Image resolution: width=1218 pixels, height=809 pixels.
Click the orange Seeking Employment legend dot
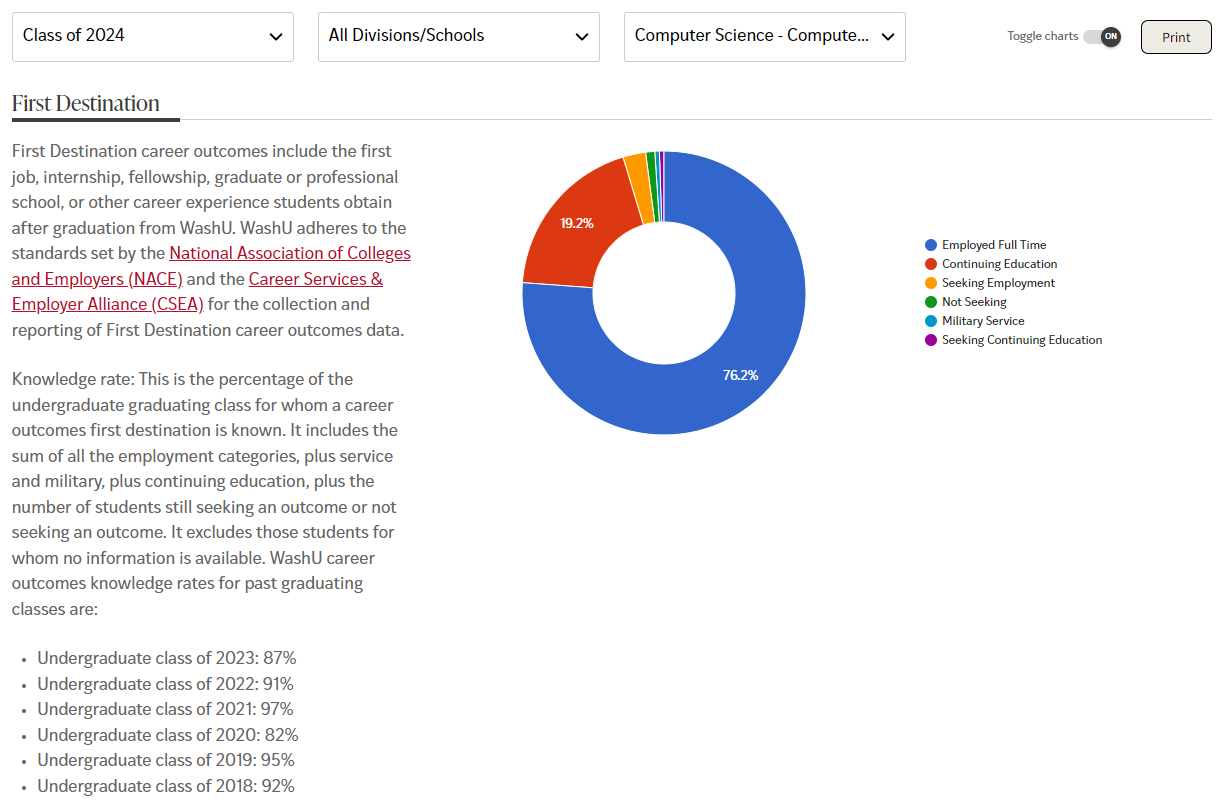coord(931,283)
